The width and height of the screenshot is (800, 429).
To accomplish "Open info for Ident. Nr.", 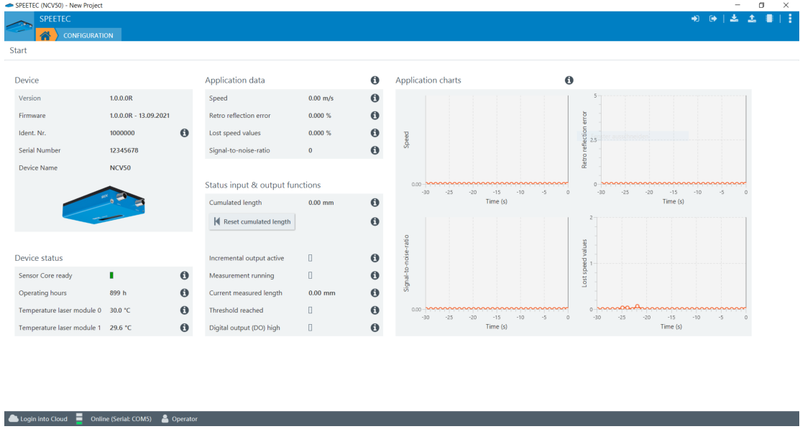I will [x=184, y=133].
